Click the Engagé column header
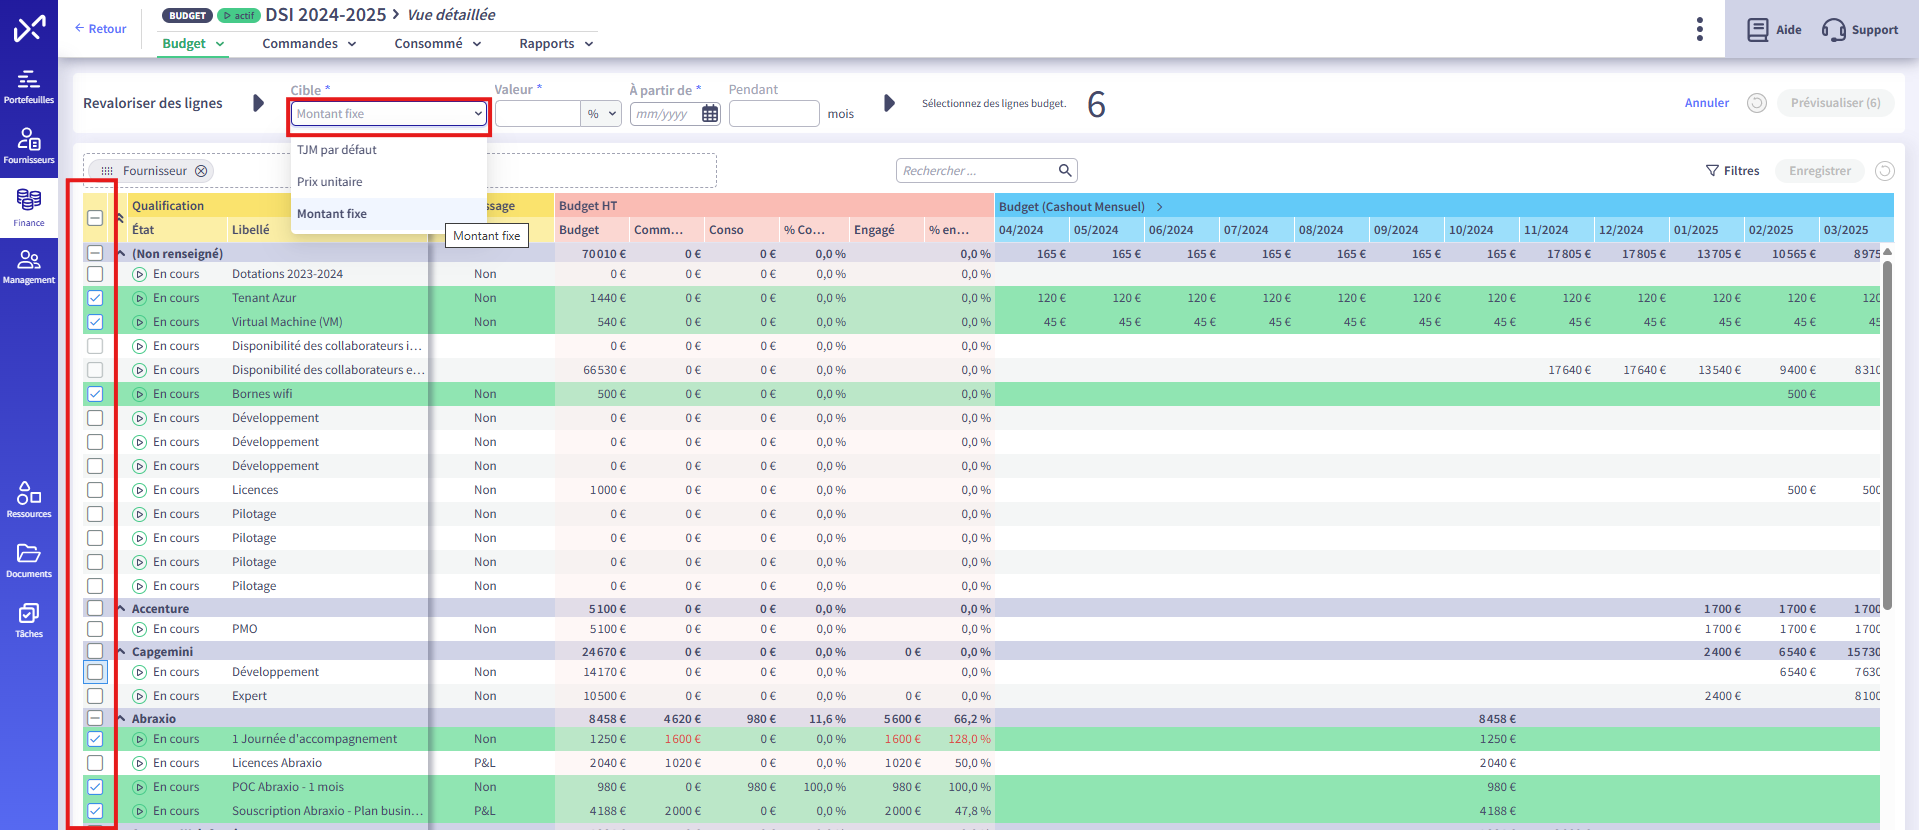The image size is (1919, 830). pyautogui.click(x=874, y=230)
